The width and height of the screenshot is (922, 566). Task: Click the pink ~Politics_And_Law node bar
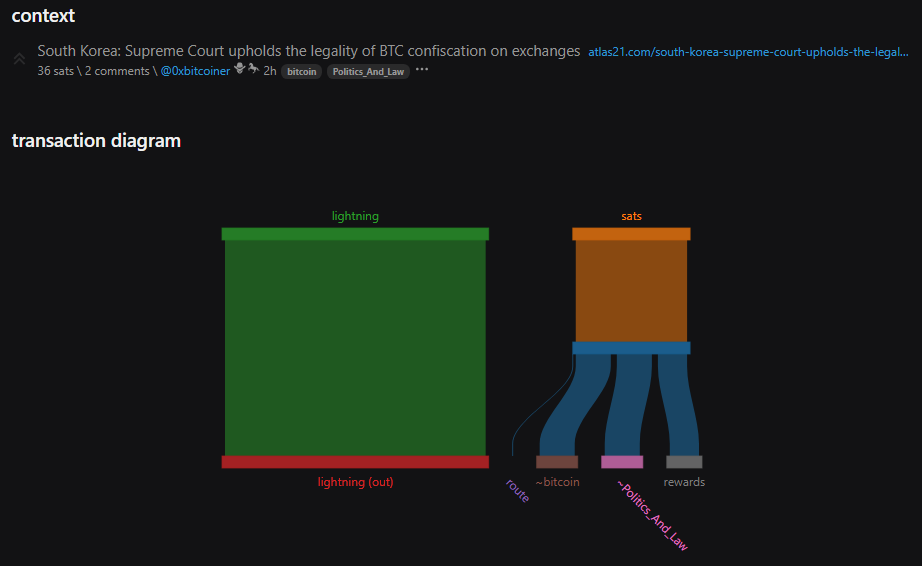tap(622, 462)
